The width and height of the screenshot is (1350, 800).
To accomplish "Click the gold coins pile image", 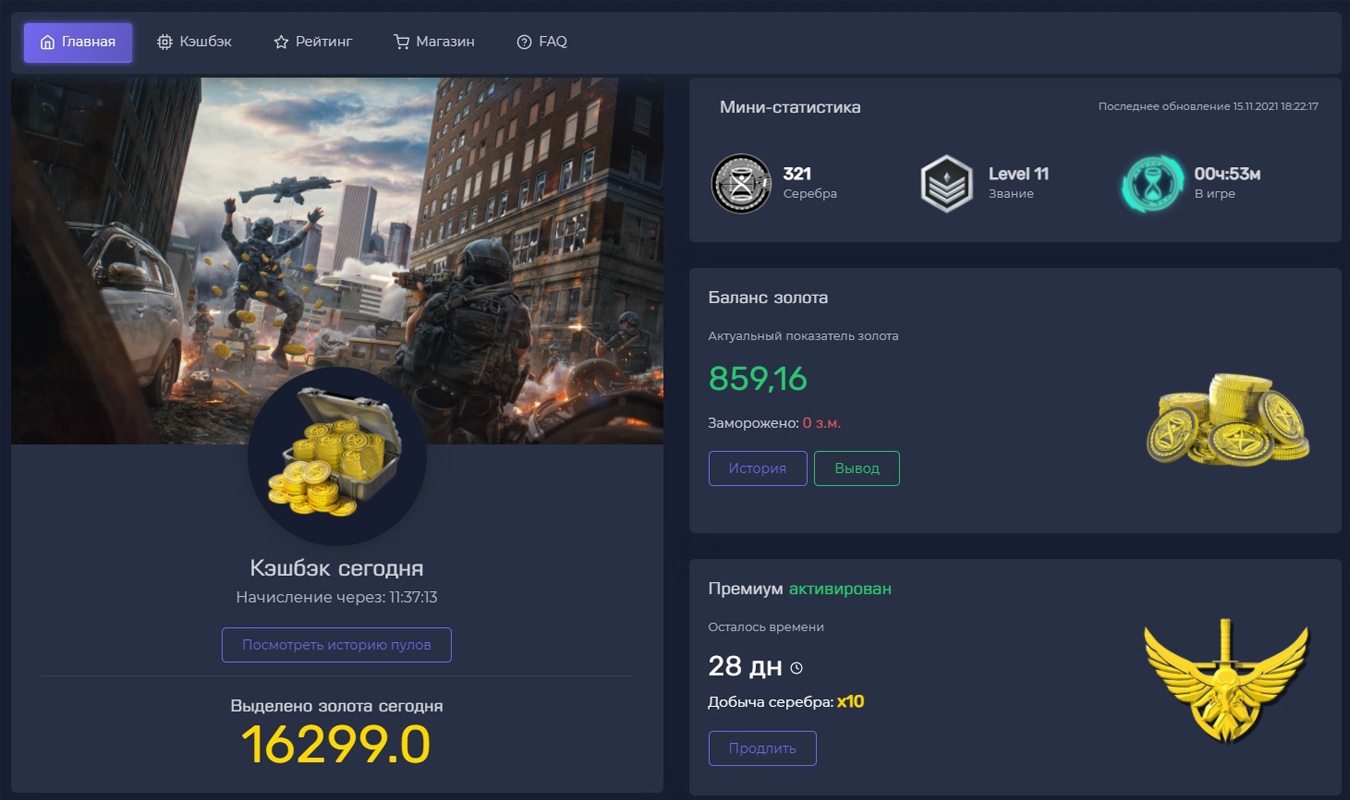I will (x=1228, y=419).
